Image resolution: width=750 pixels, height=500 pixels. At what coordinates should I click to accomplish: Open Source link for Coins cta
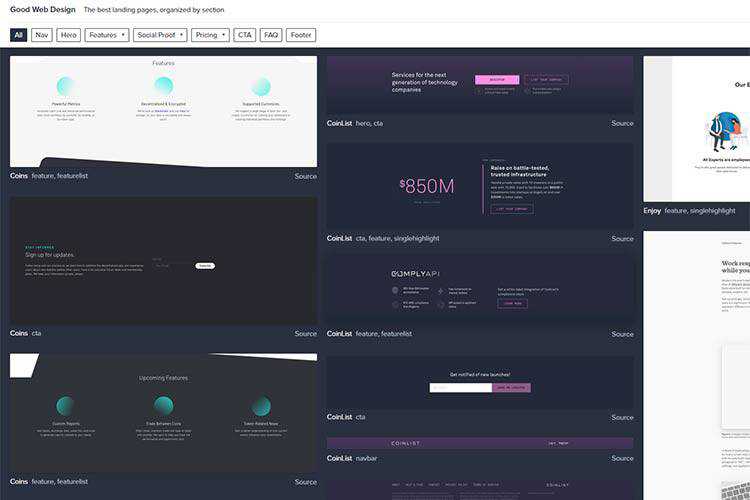(x=305, y=334)
